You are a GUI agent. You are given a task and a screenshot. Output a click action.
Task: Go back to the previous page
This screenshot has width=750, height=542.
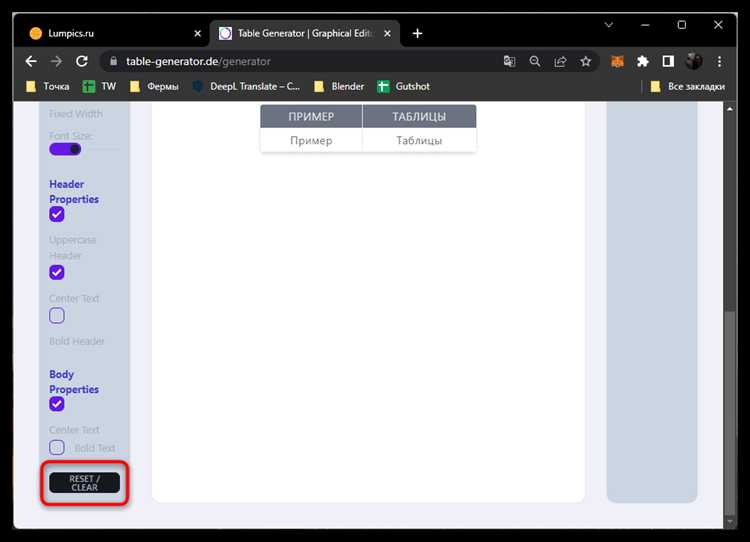[31, 61]
